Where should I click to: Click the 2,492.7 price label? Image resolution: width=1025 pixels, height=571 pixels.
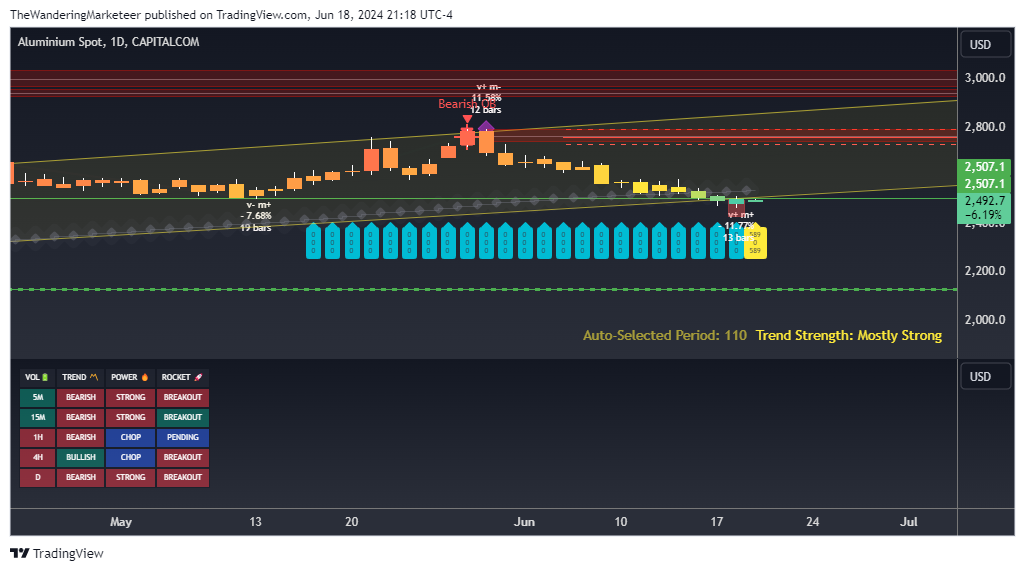pyautogui.click(x=984, y=201)
